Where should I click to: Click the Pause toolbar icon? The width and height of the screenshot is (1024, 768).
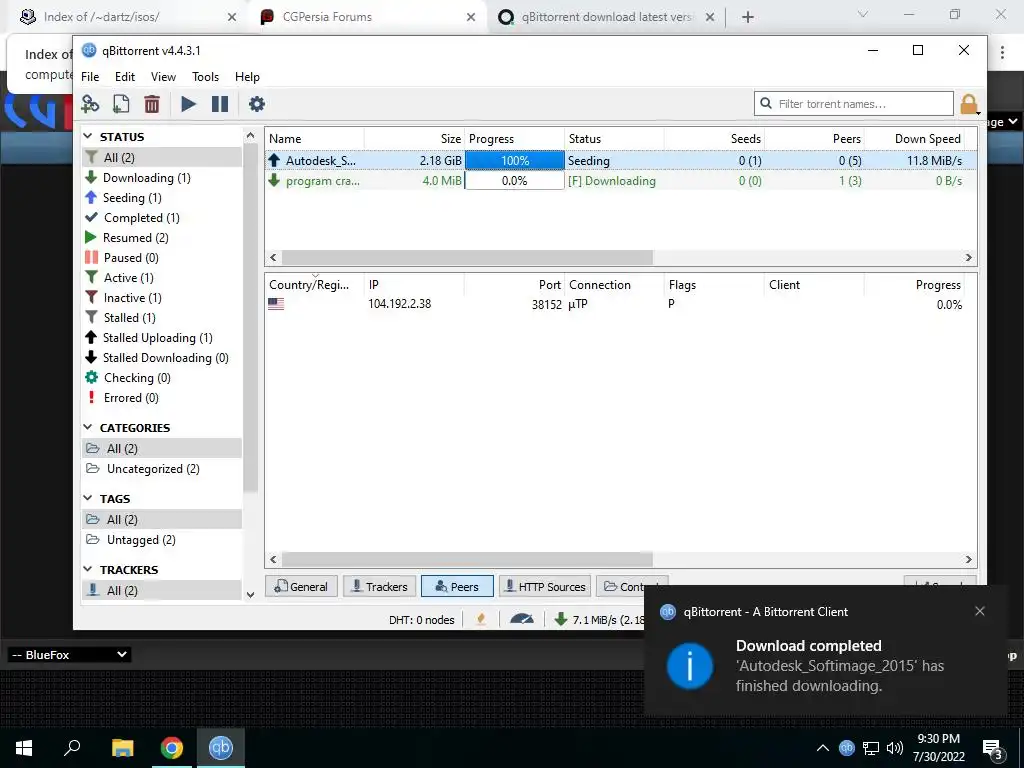[220, 104]
